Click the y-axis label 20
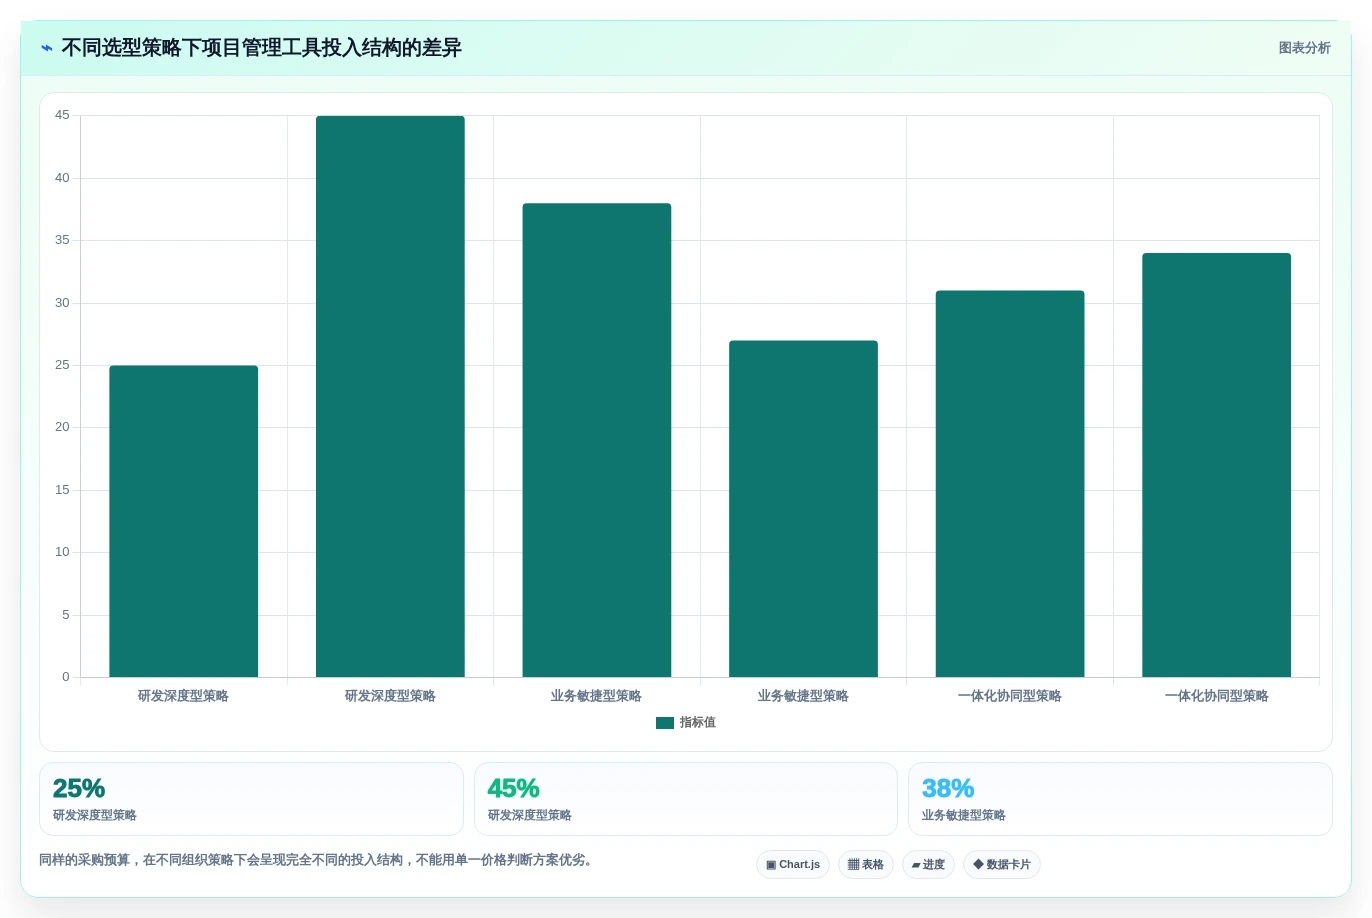This screenshot has height=918, width=1372. coord(62,427)
